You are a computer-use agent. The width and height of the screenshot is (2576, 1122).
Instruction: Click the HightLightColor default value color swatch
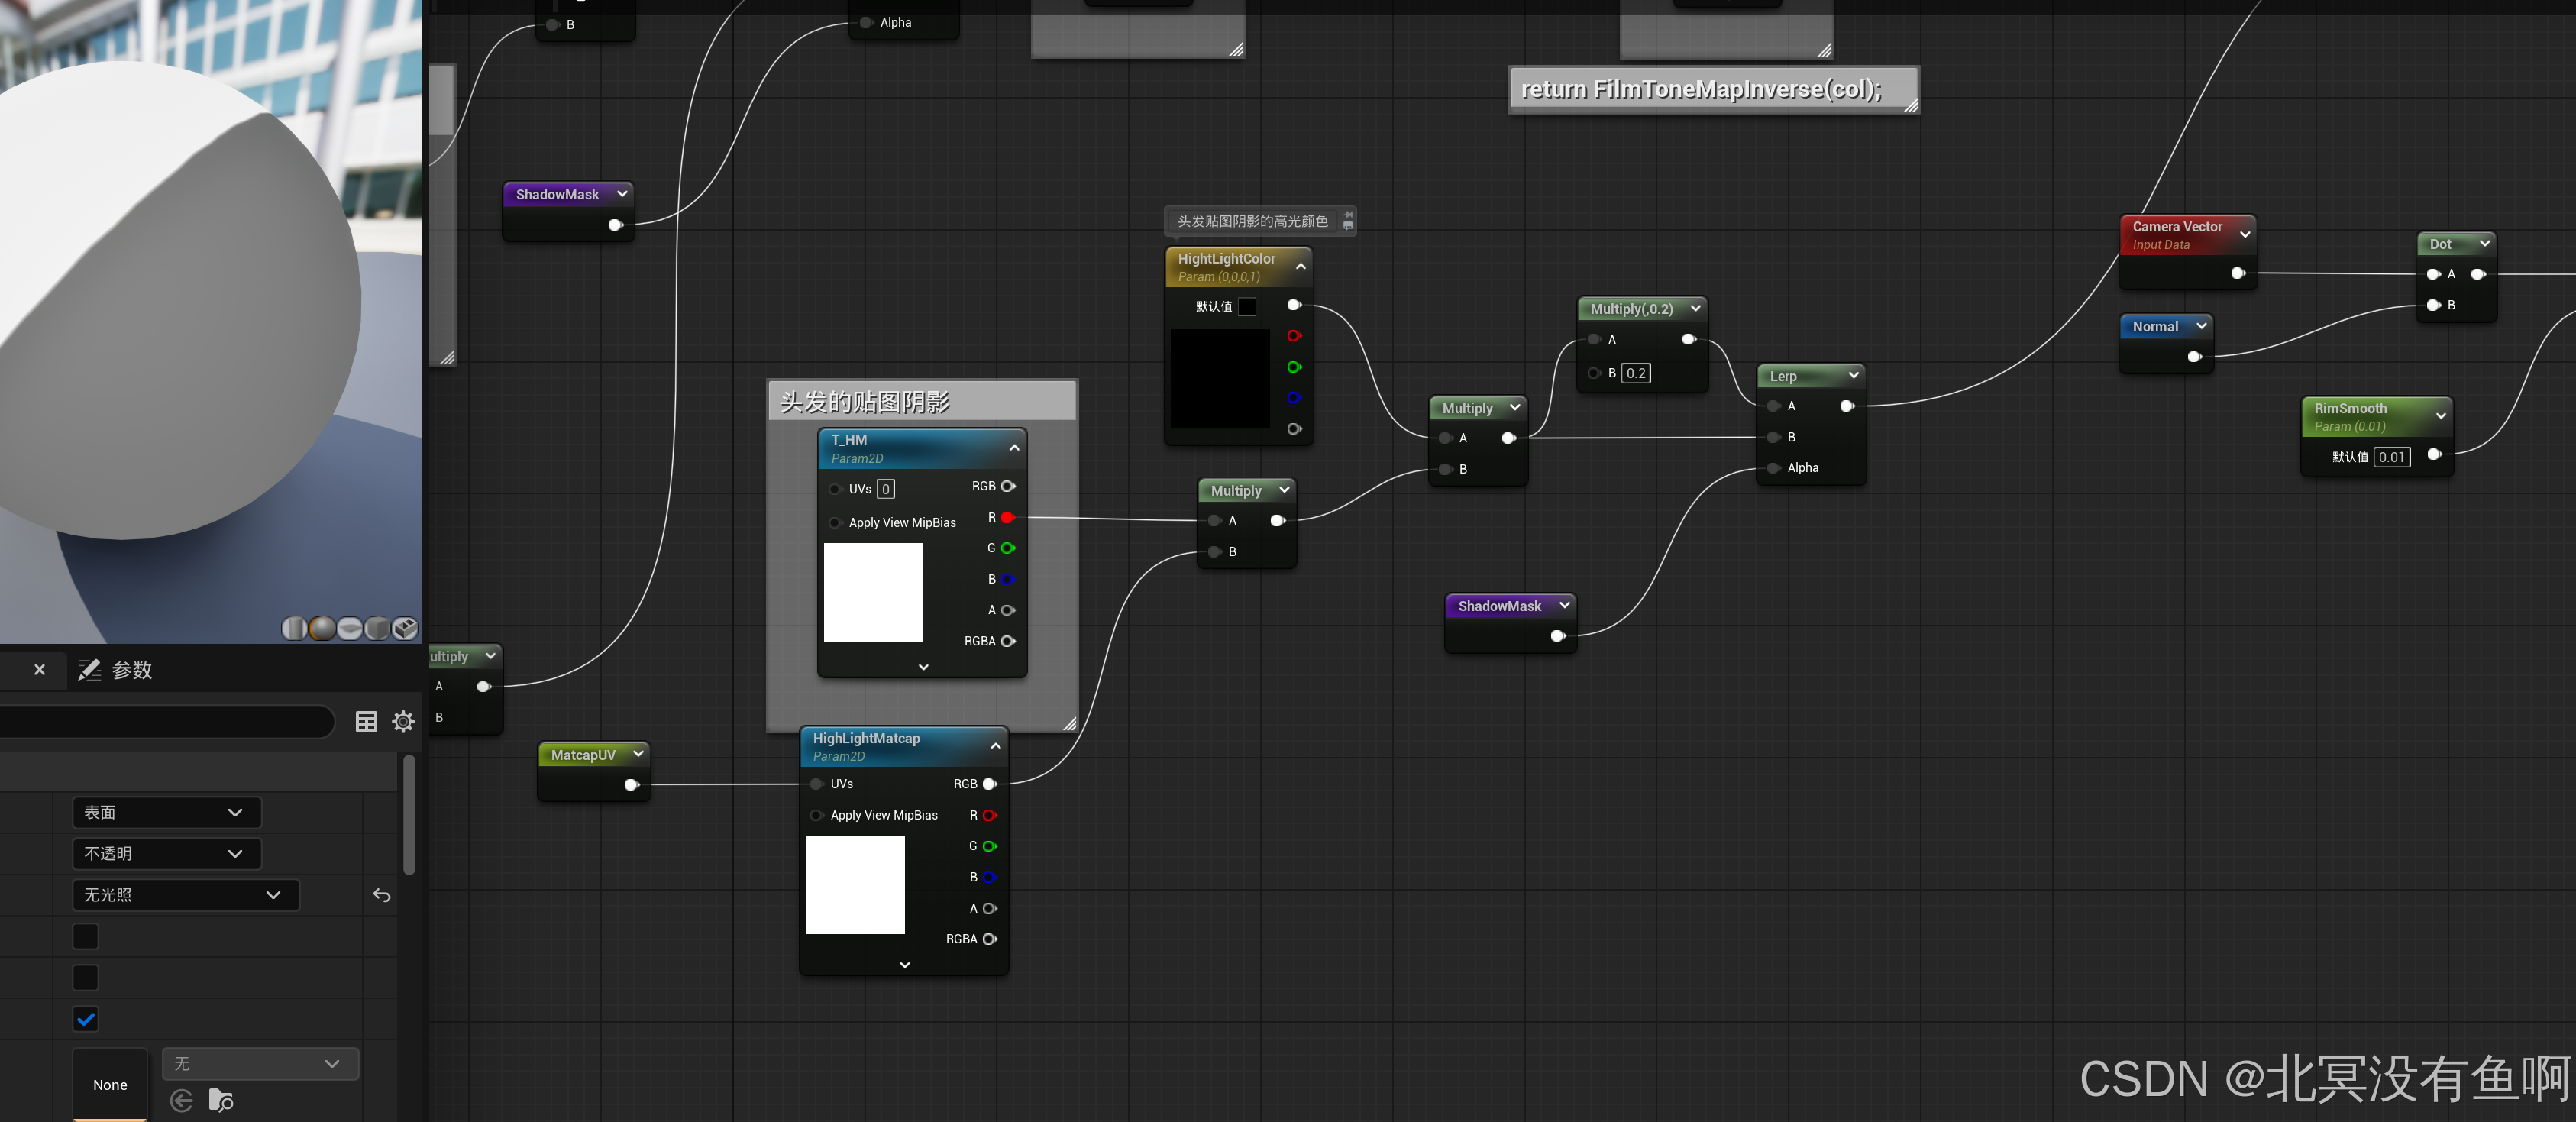[1246, 306]
